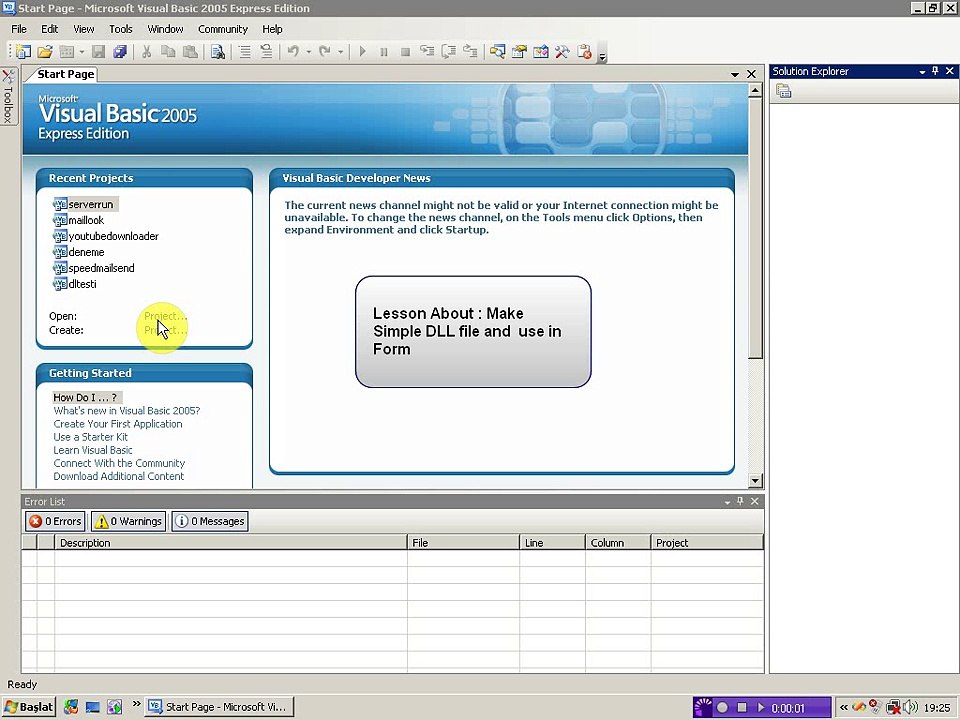
Task: Toggle the 0 Errors filter
Action: tap(55, 521)
